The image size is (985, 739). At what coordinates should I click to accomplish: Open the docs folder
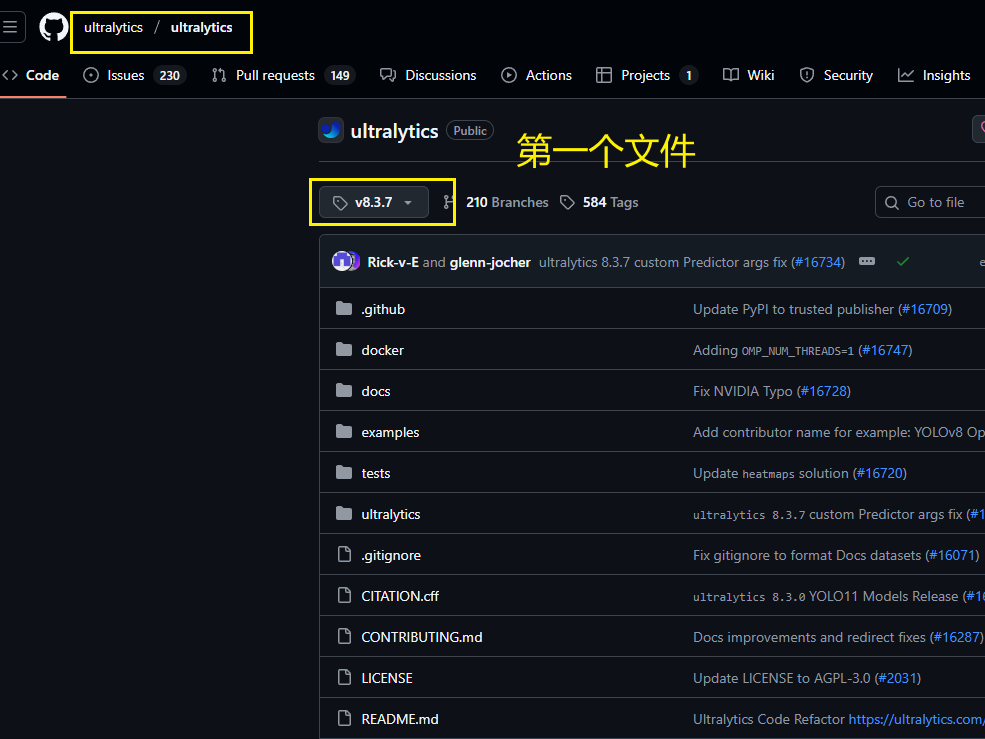click(x=376, y=391)
